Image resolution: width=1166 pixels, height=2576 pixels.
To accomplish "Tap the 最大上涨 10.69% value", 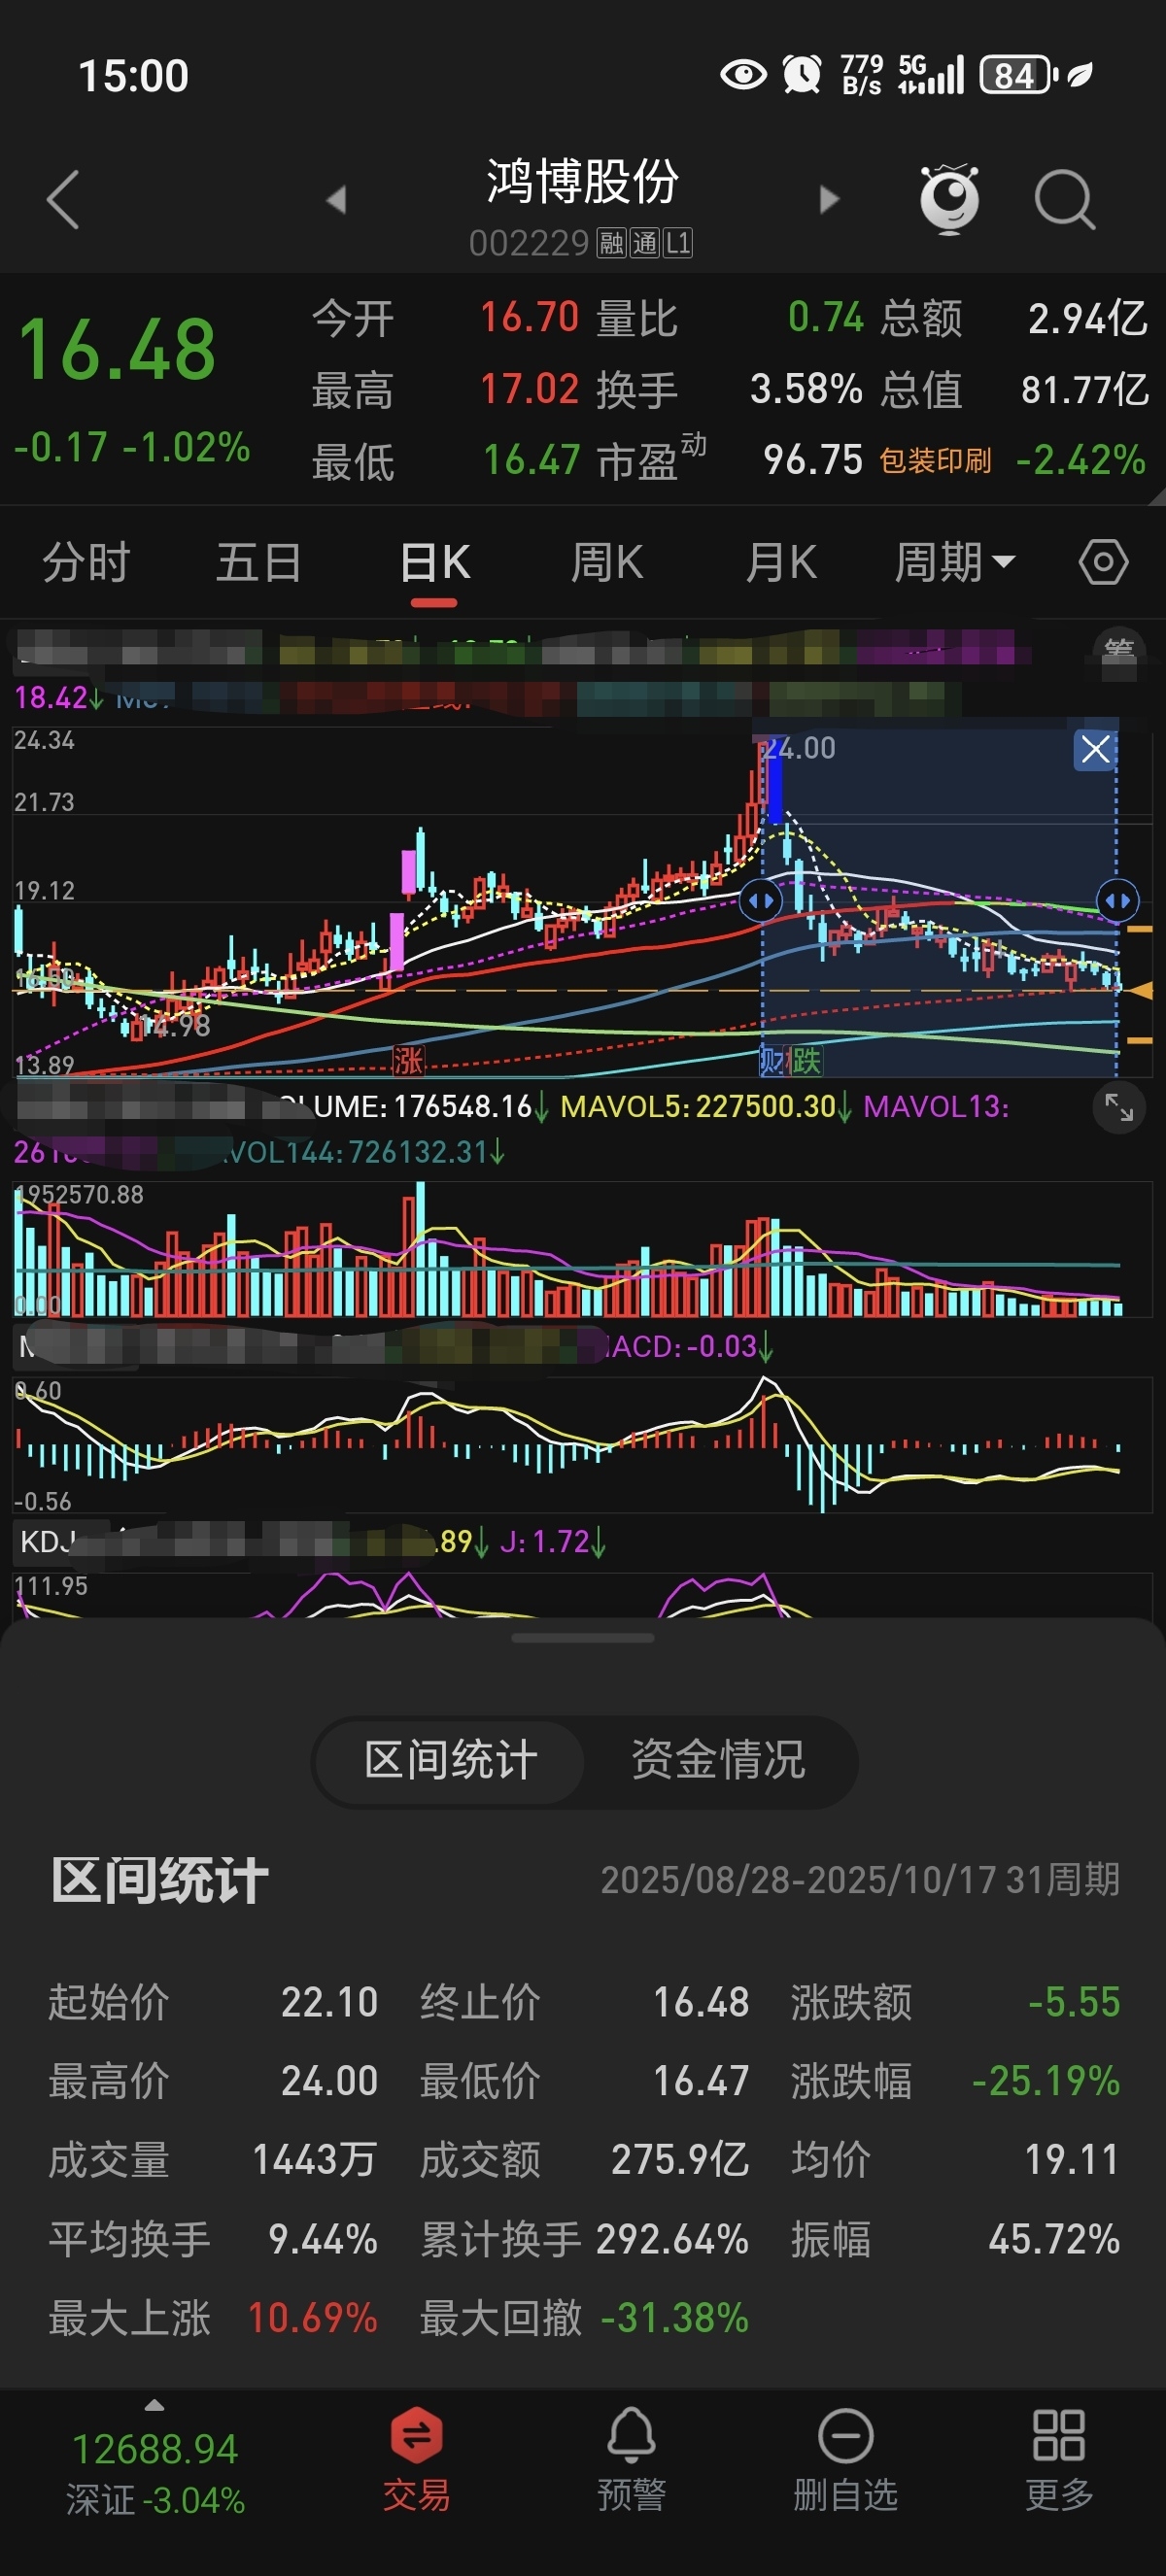I will point(312,2317).
